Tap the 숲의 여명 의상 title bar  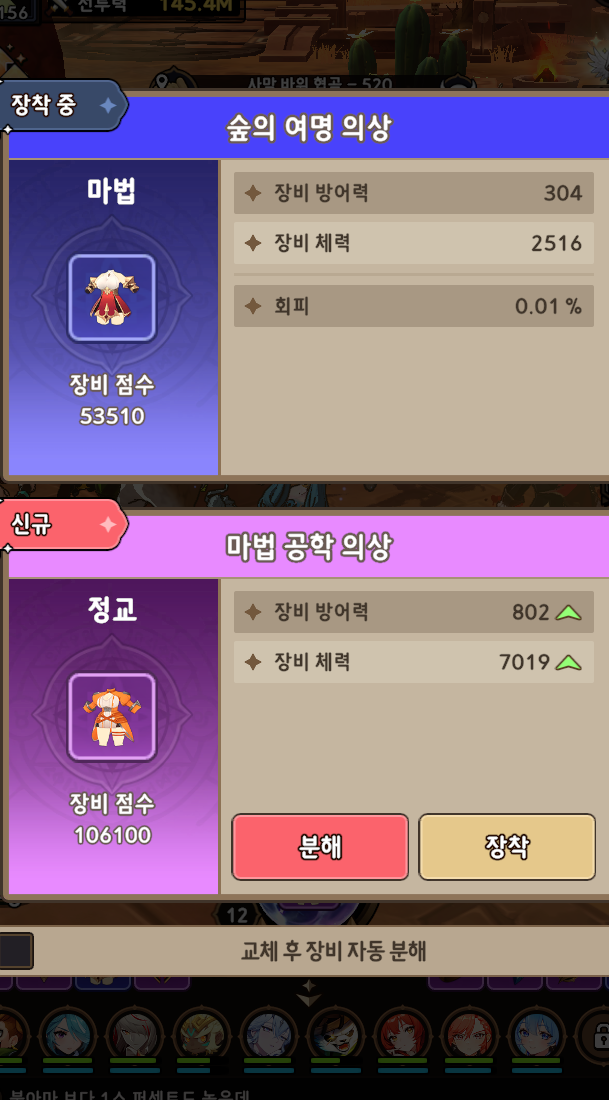pyautogui.click(x=307, y=128)
